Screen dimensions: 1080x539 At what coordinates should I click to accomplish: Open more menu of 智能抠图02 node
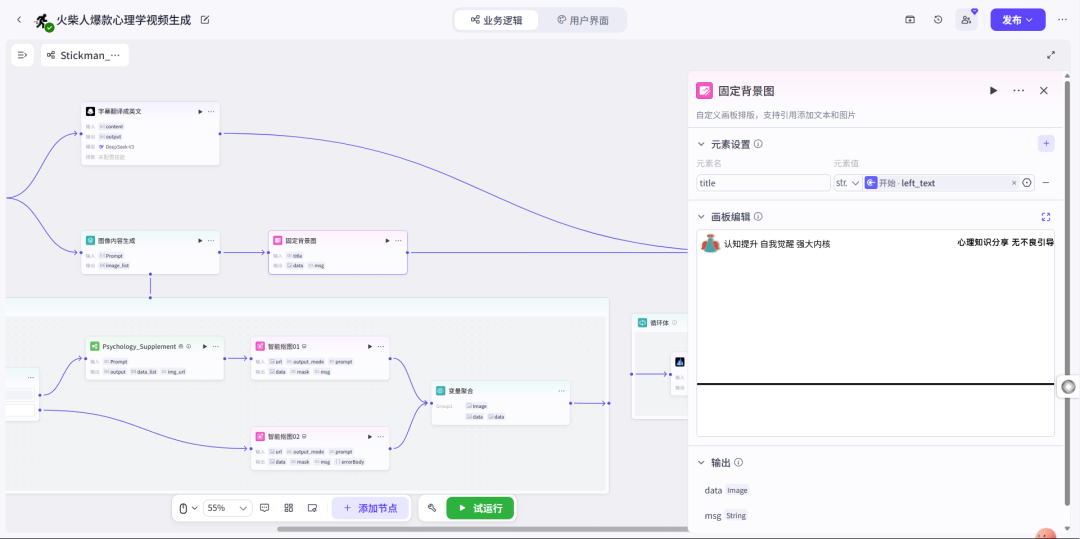pos(382,436)
